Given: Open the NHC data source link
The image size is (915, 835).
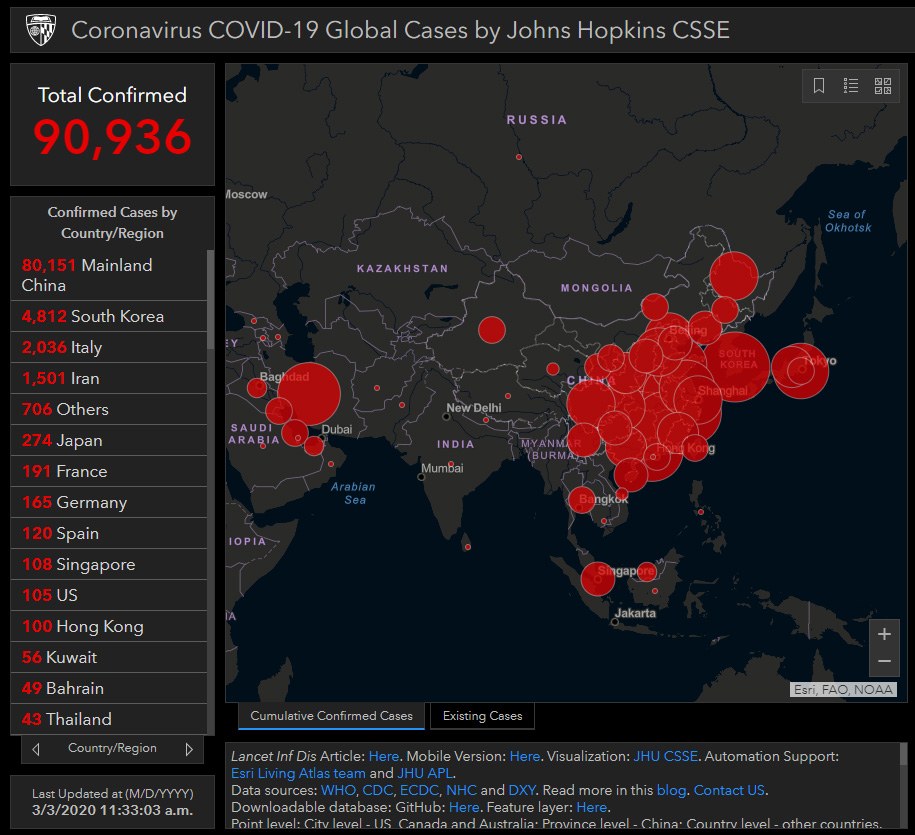Looking at the screenshot, I should [461, 790].
